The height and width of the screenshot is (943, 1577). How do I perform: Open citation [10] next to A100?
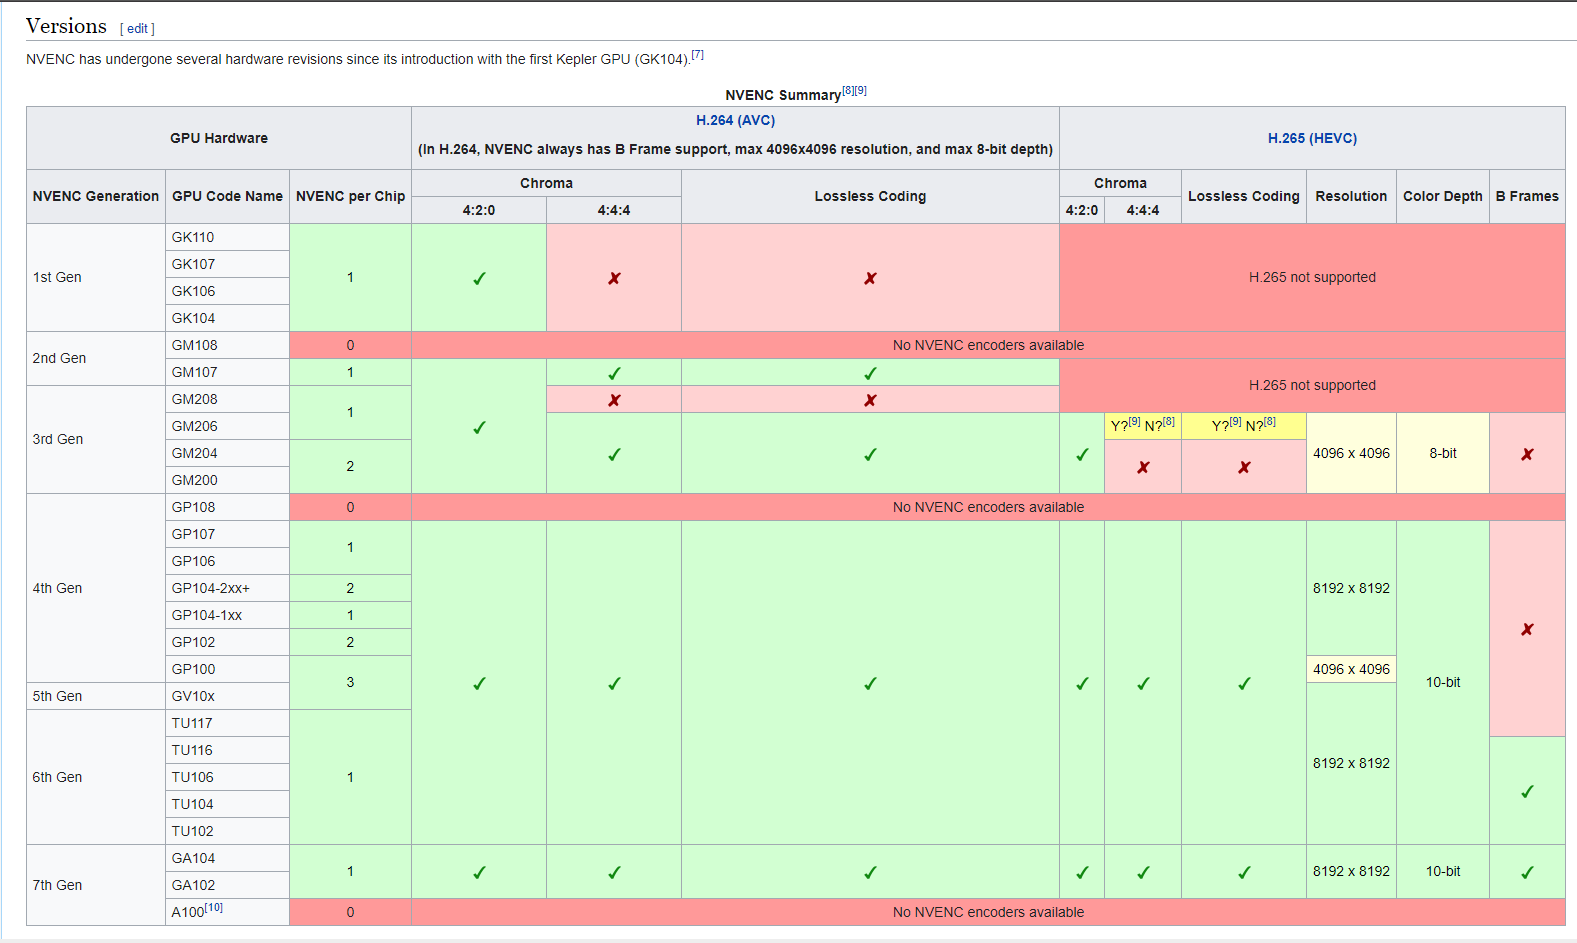213,908
